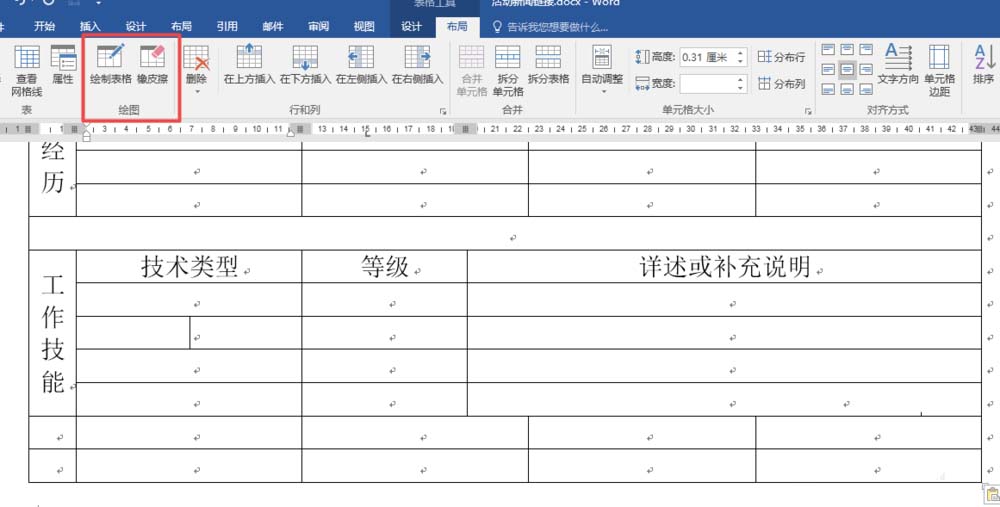Decrease 宽度 column width with down arrow

coord(740,88)
